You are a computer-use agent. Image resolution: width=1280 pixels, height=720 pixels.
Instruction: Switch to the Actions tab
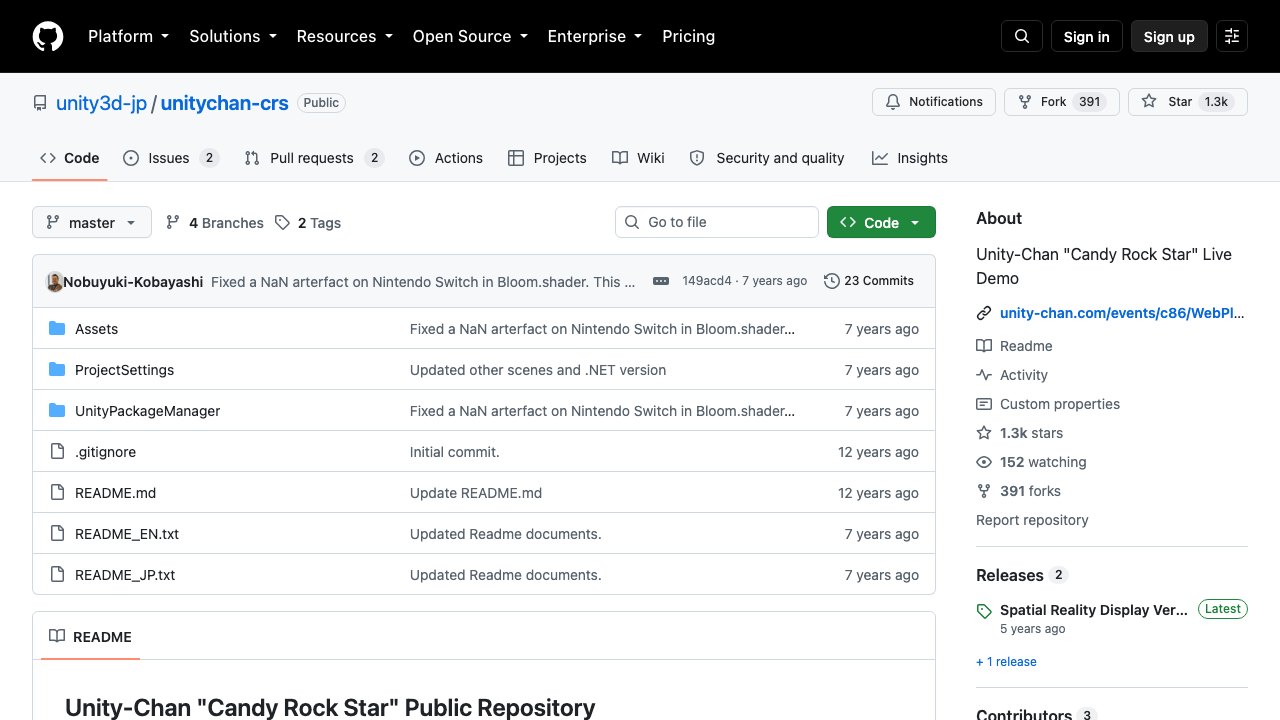446,158
